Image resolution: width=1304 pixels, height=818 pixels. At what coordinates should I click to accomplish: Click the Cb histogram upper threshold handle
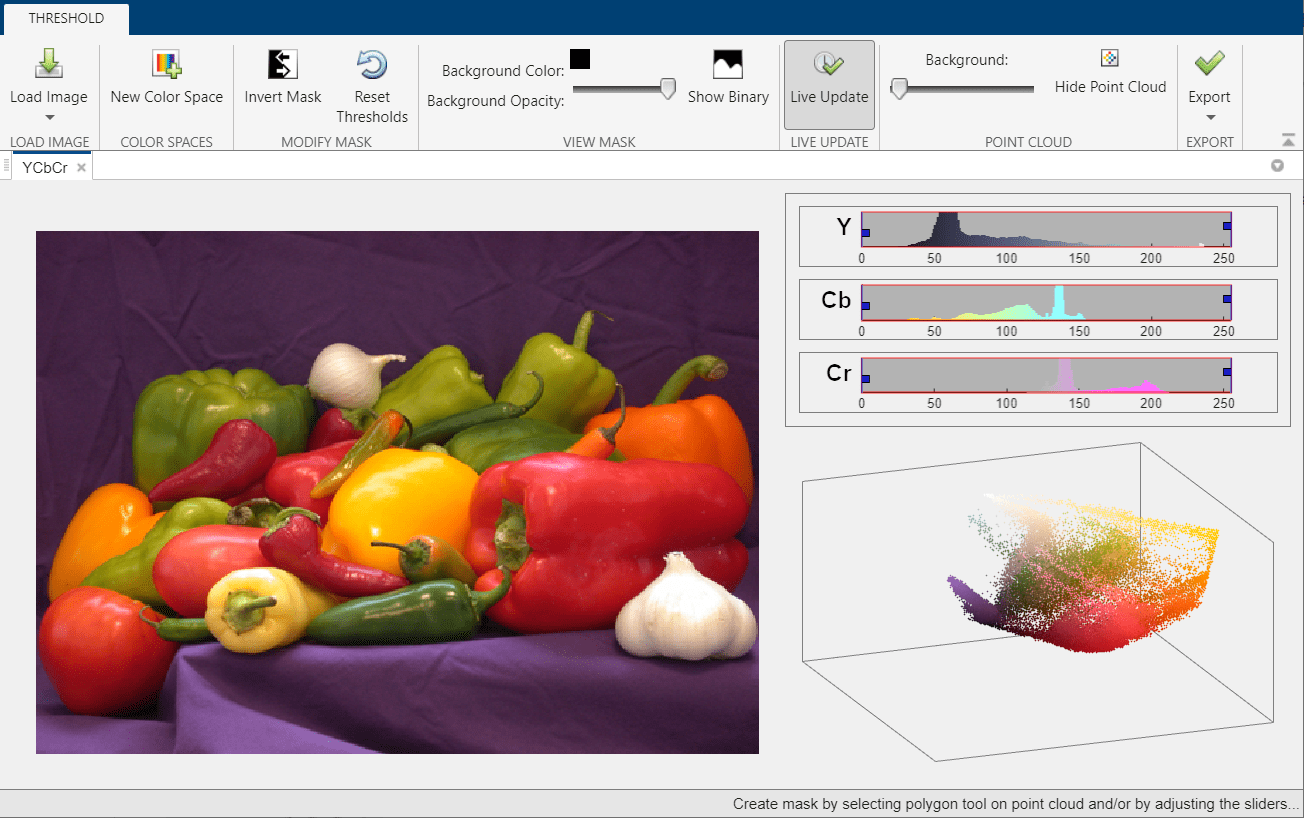1227,299
